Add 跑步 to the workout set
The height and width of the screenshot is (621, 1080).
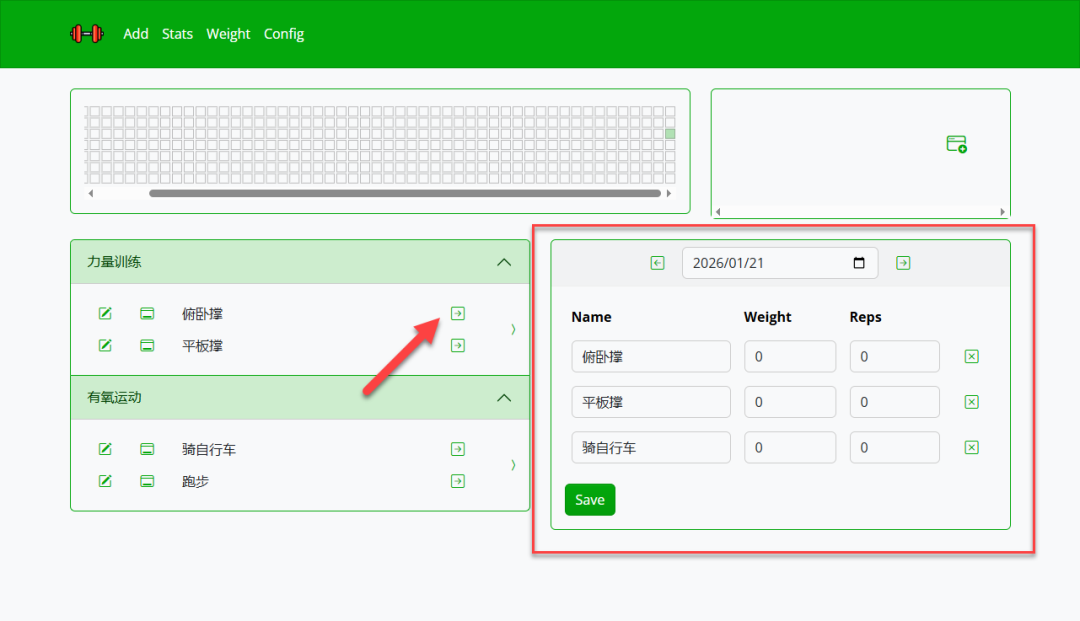[458, 482]
